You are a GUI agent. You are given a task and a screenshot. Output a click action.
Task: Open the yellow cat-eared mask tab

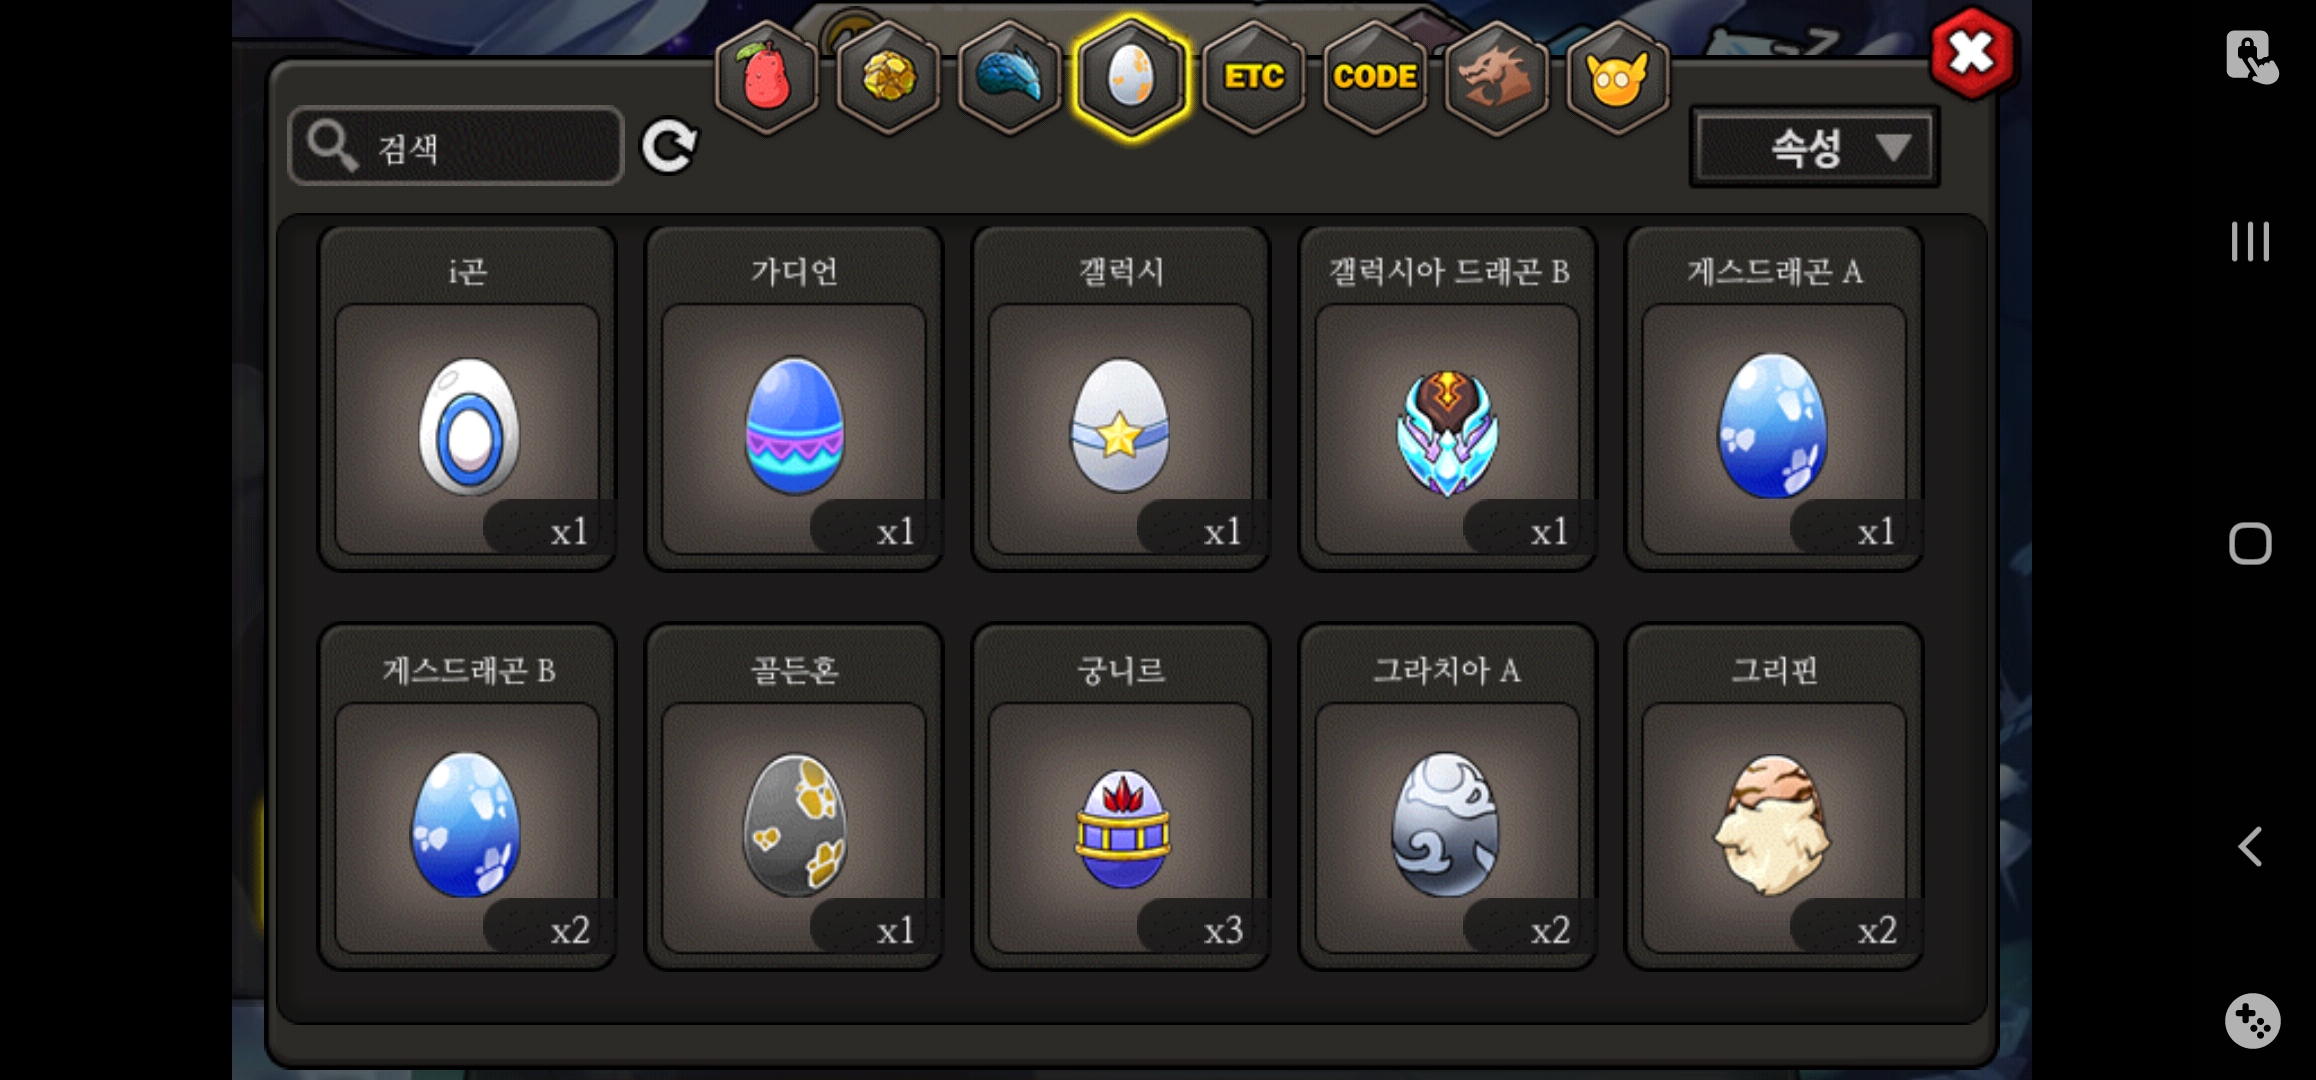1617,78
